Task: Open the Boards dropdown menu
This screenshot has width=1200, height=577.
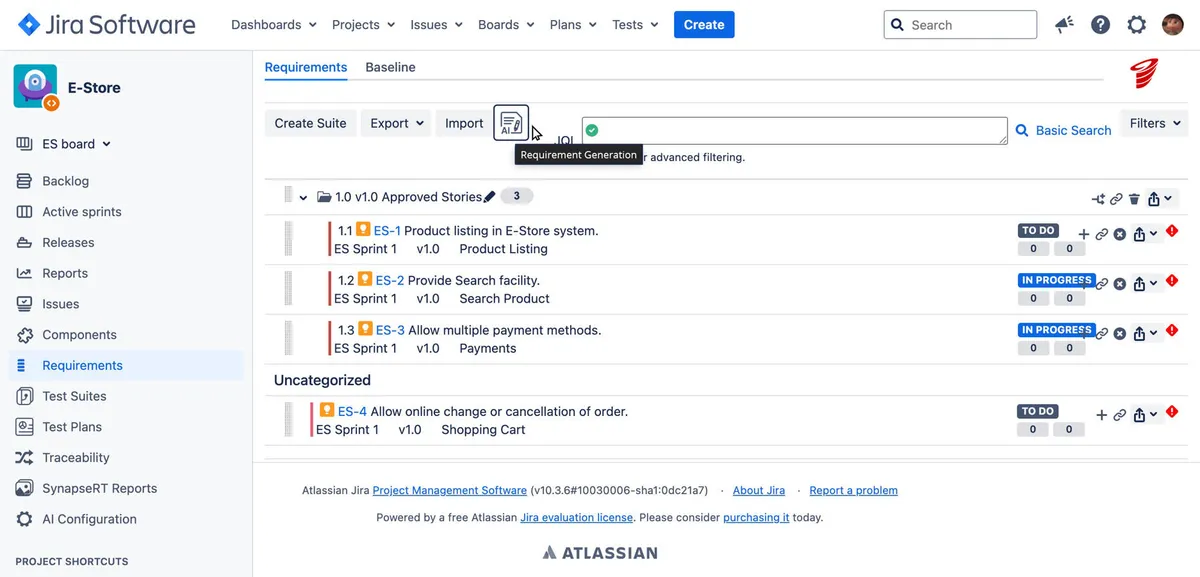Action: pos(507,25)
